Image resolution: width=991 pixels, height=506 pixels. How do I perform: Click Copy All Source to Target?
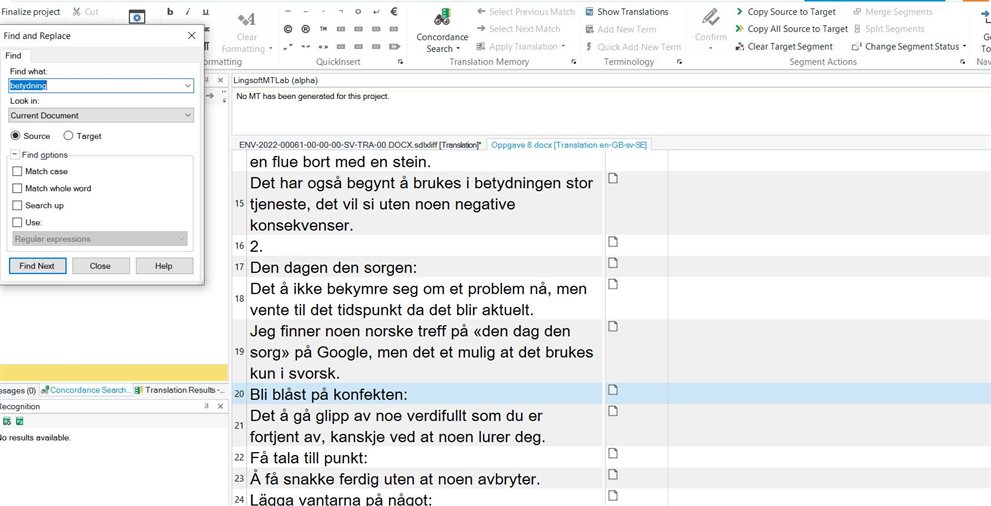(792, 28)
